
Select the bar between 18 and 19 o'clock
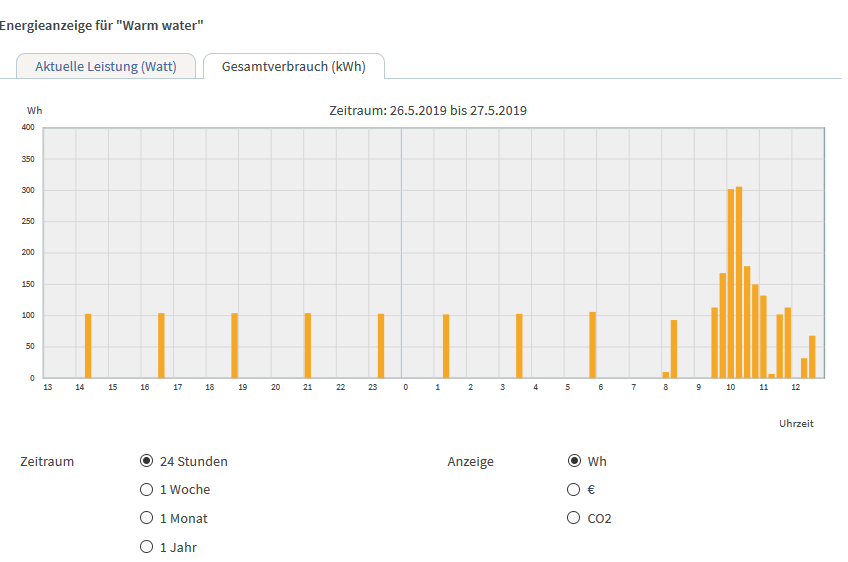click(235, 346)
